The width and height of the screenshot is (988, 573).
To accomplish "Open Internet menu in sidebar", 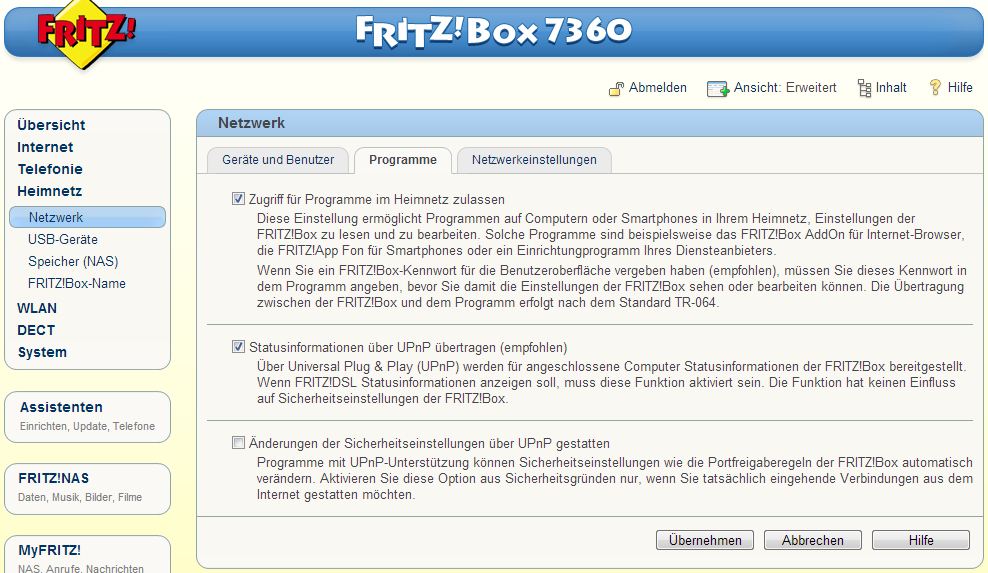I will point(45,147).
